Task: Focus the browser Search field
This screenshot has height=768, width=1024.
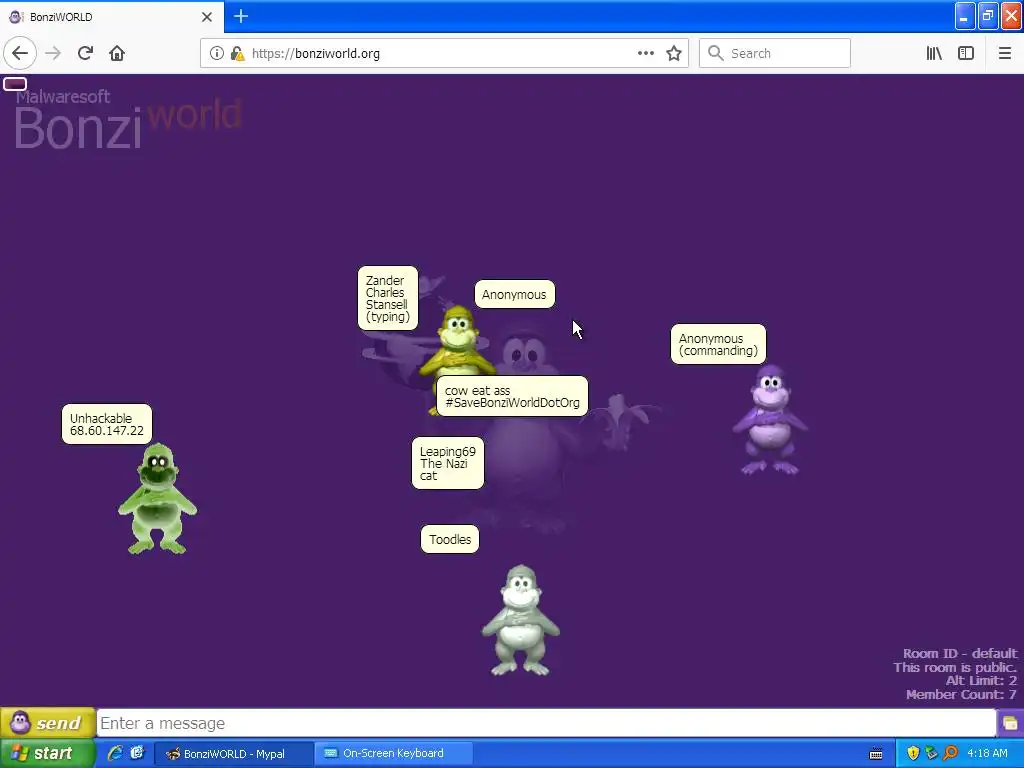Action: coord(775,53)
